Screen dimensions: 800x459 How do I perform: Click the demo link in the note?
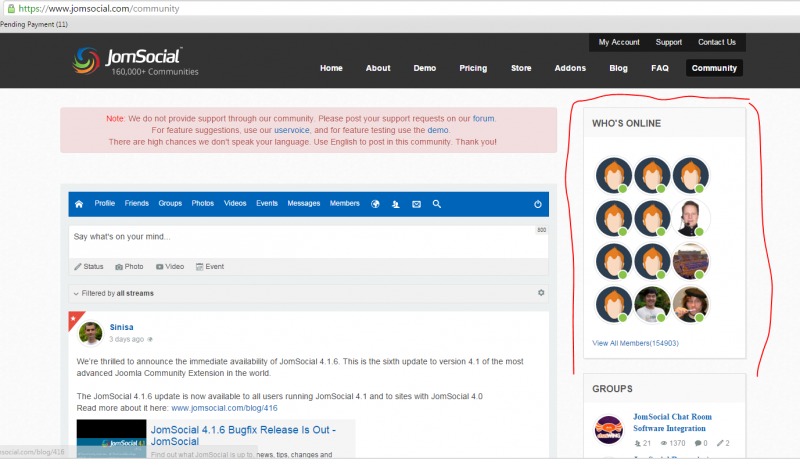[x=438, y=130]
